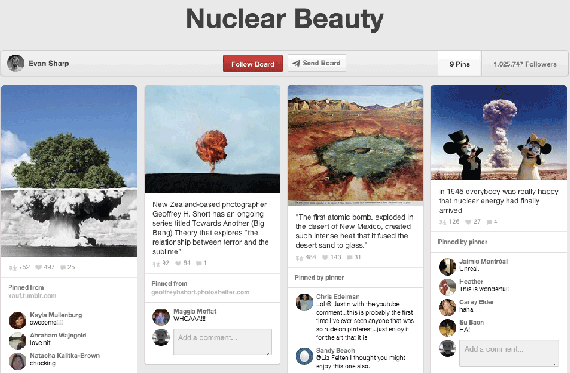Open the tree and mushroom cloud pin

(x=69, y=171)
